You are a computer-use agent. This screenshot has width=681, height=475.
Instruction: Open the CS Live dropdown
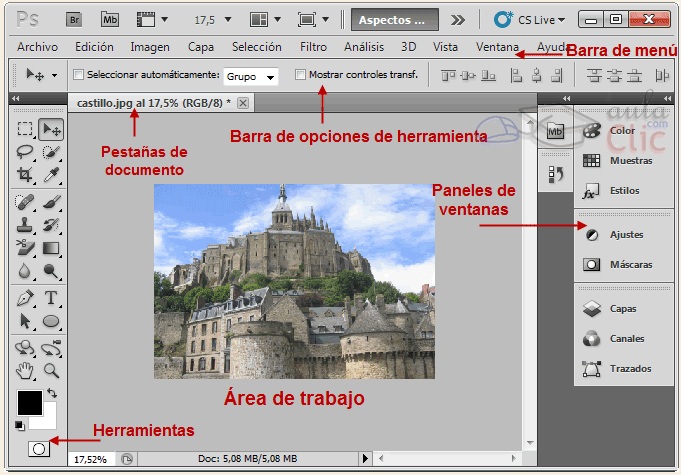pos(529,20)
